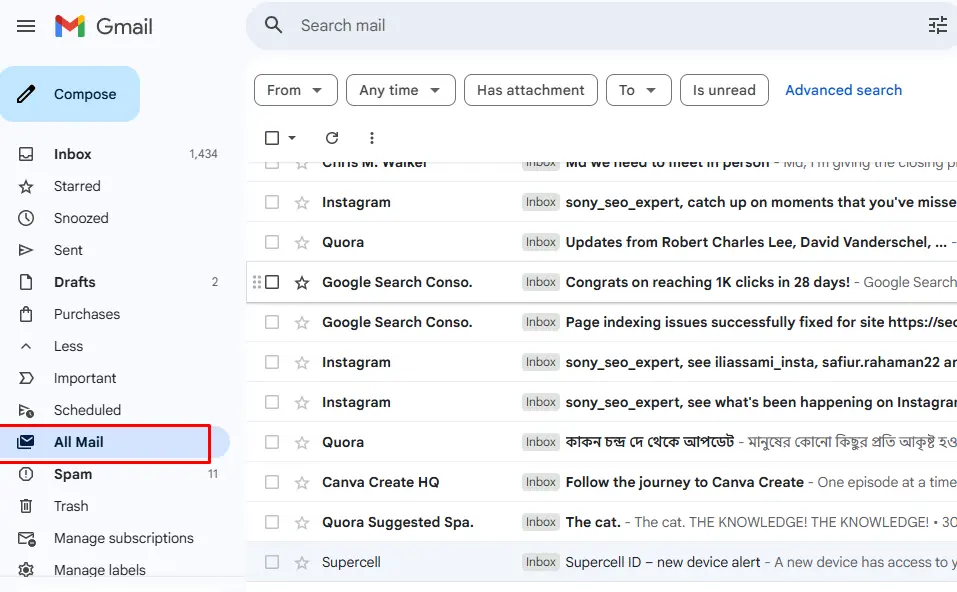Open the Spam folder
Screen dimensions: 957x592
tap(71, 474)
